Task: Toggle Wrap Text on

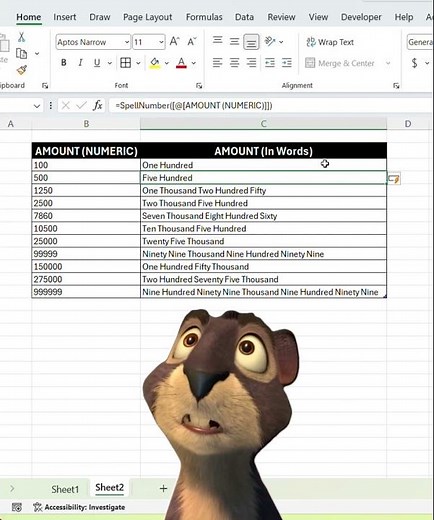Action: (x=330, y=42)
